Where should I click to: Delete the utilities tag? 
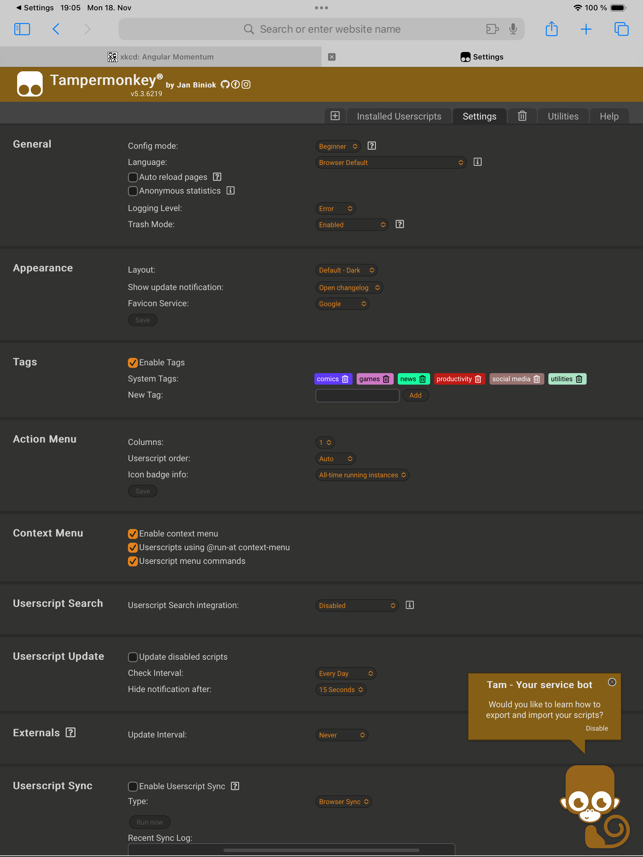pos(579,379)
